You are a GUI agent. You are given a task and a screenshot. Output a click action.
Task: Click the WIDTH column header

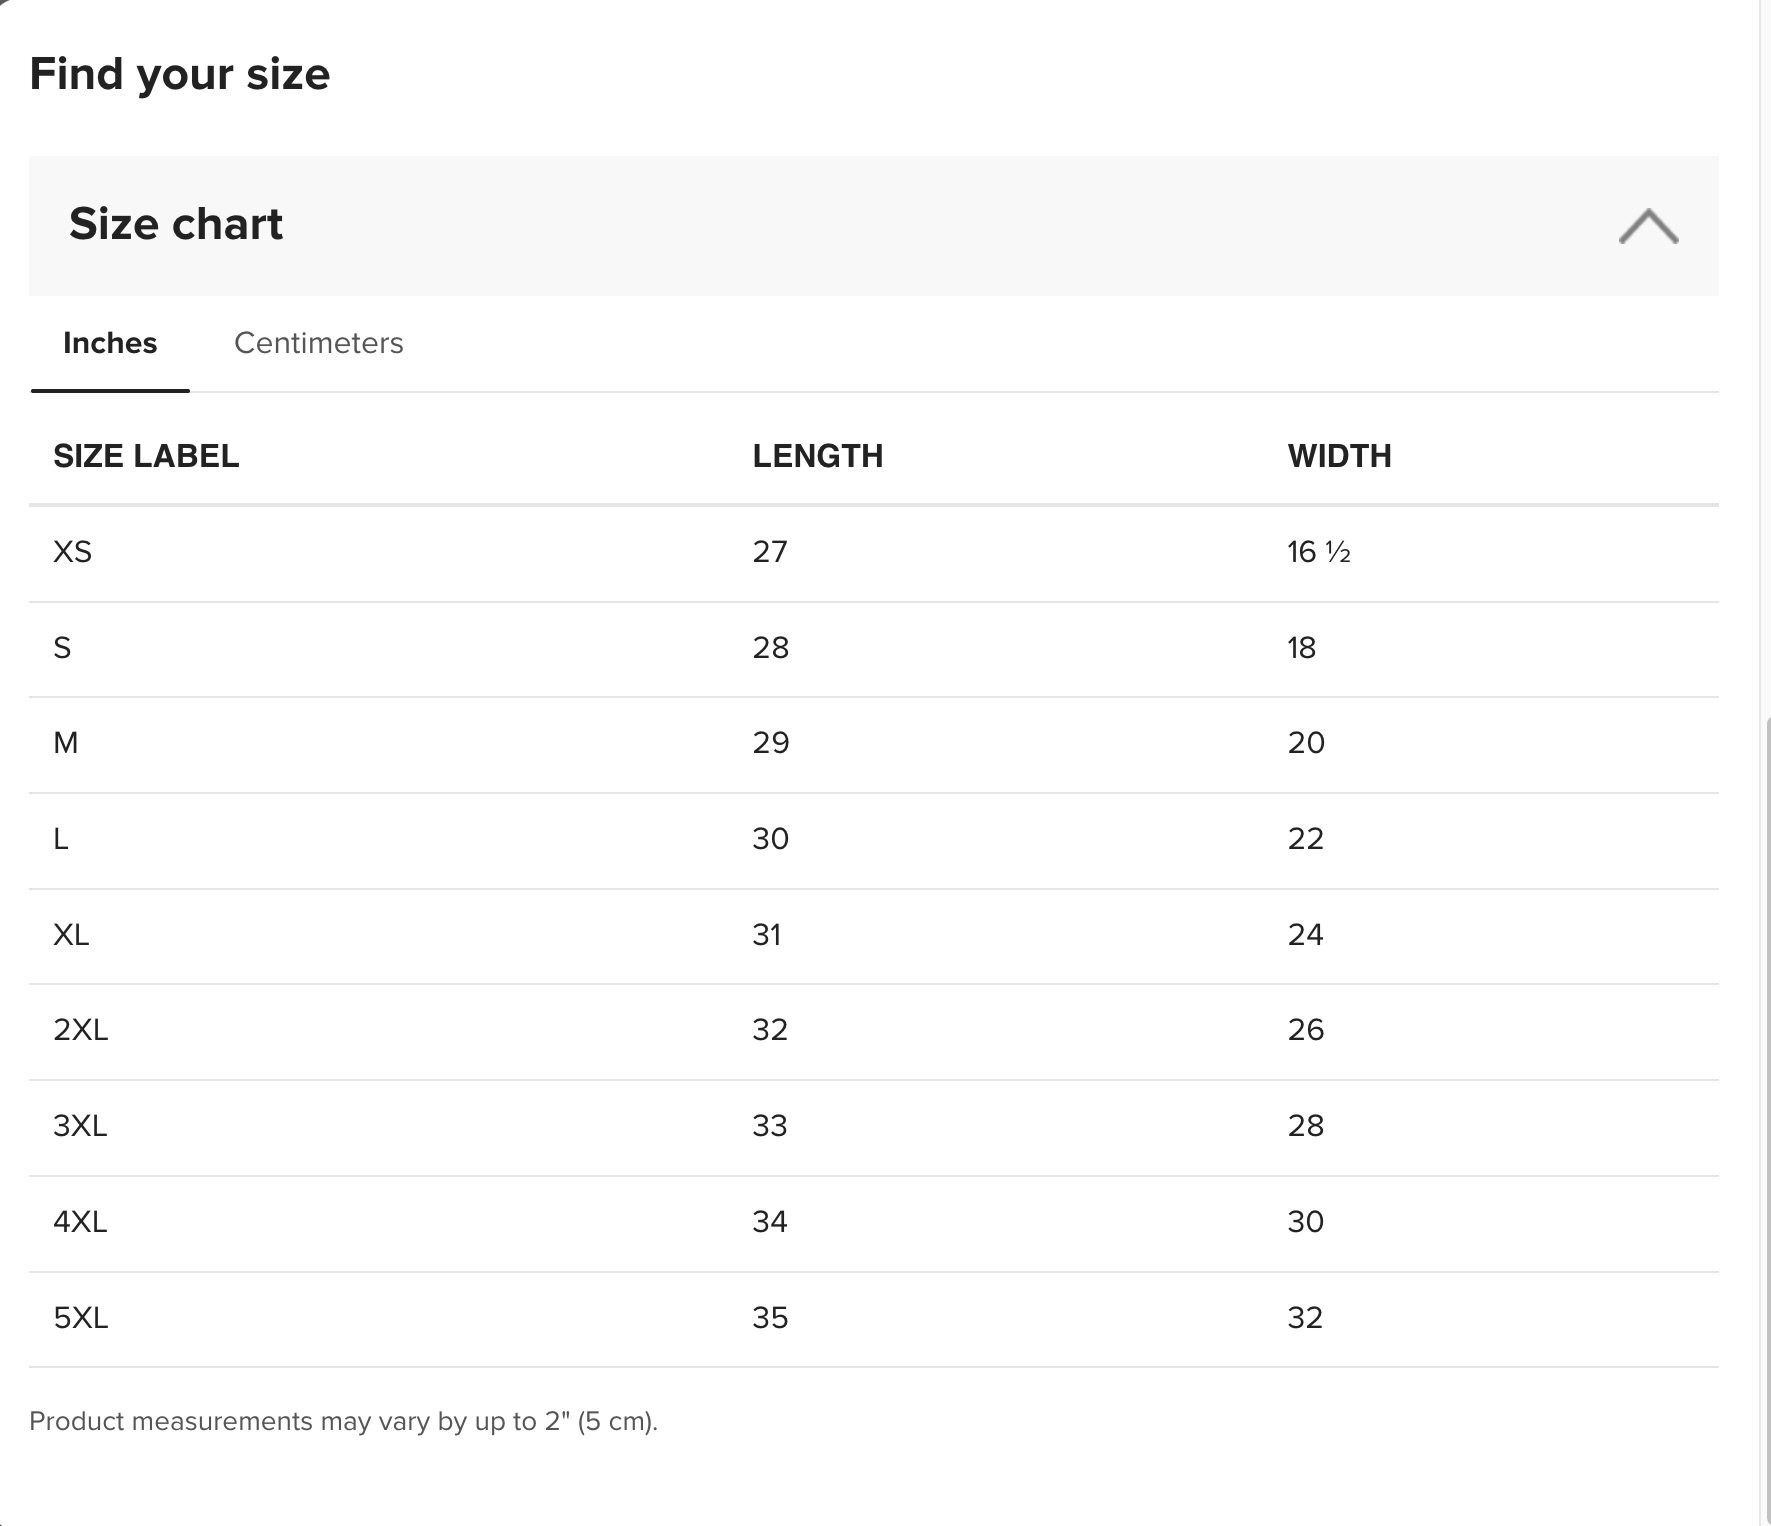(1339, 456)
